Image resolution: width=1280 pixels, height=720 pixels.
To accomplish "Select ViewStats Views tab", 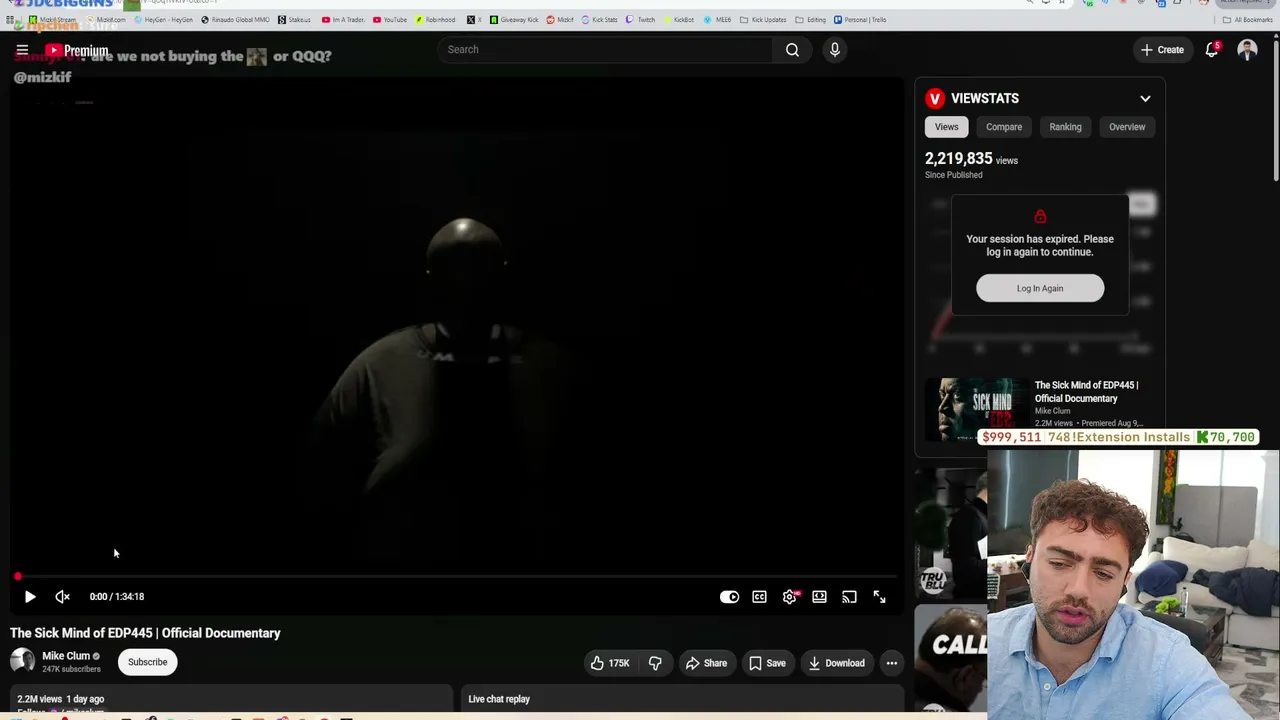I will tap(946, 127).
